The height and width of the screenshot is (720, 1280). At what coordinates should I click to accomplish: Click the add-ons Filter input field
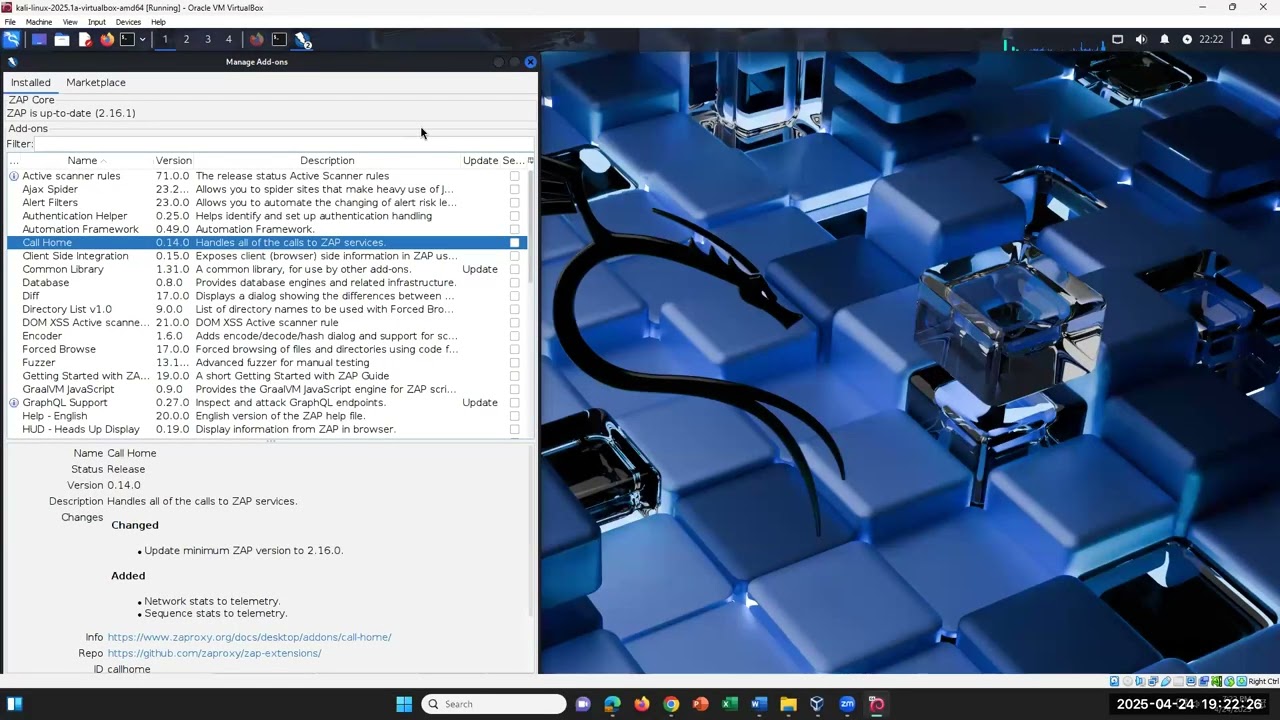(x=284, y=144)
